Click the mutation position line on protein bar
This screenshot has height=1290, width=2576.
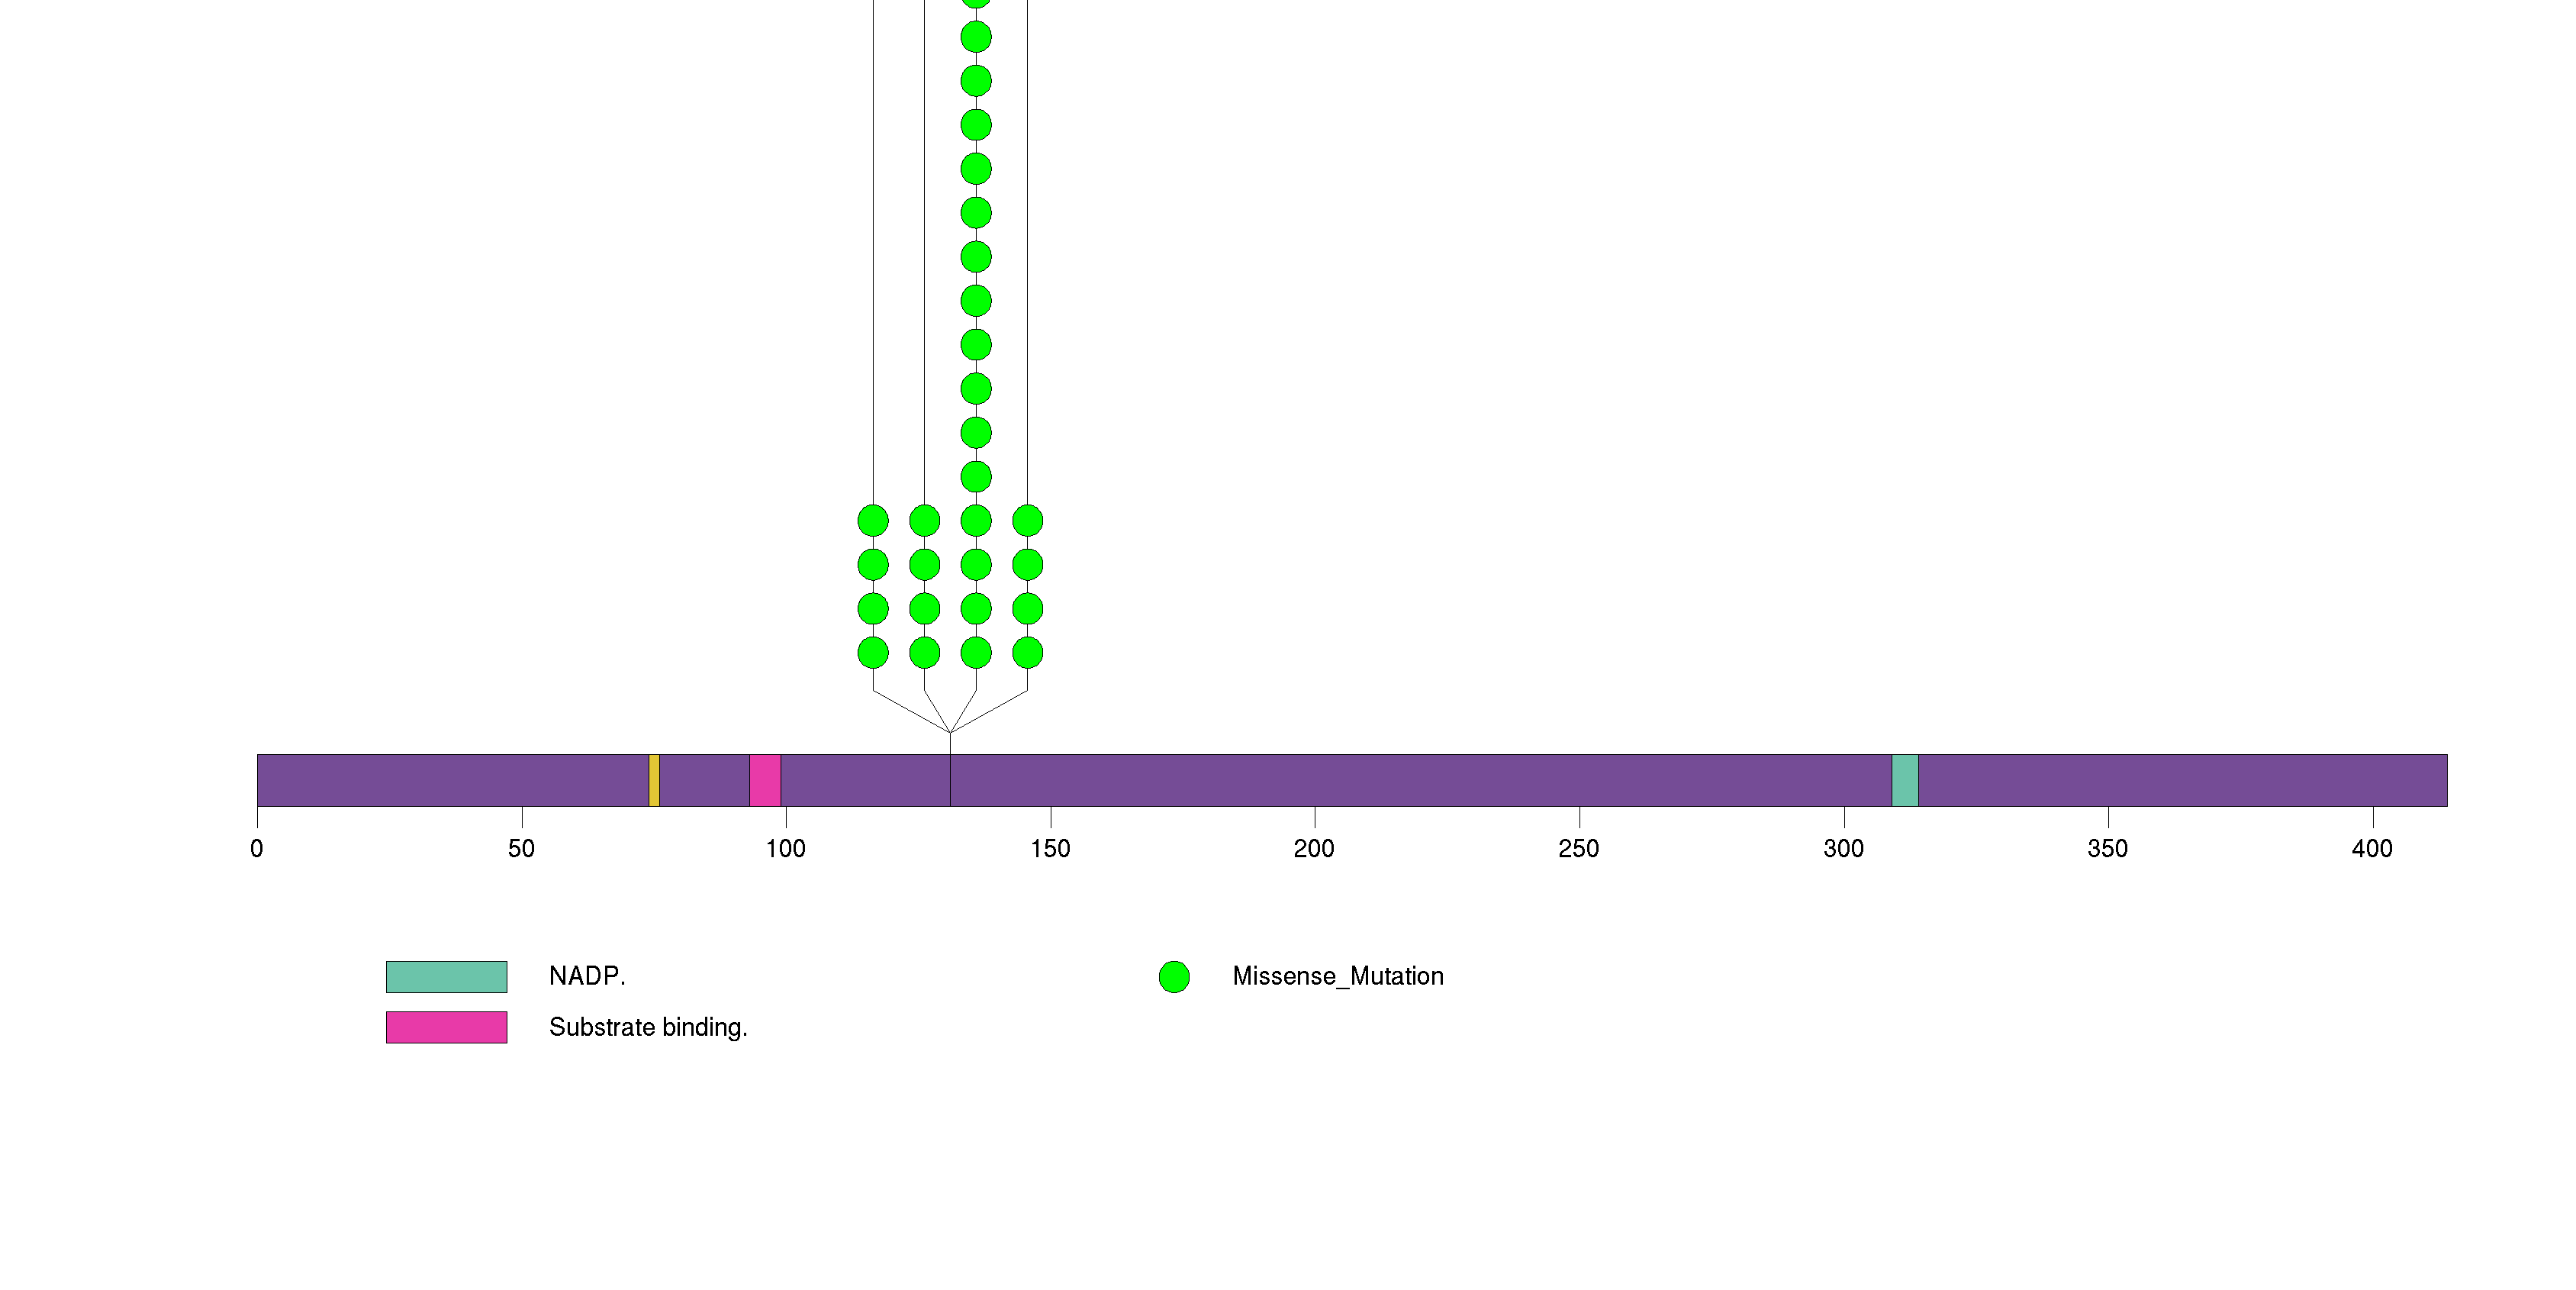[x=950, y=780]
